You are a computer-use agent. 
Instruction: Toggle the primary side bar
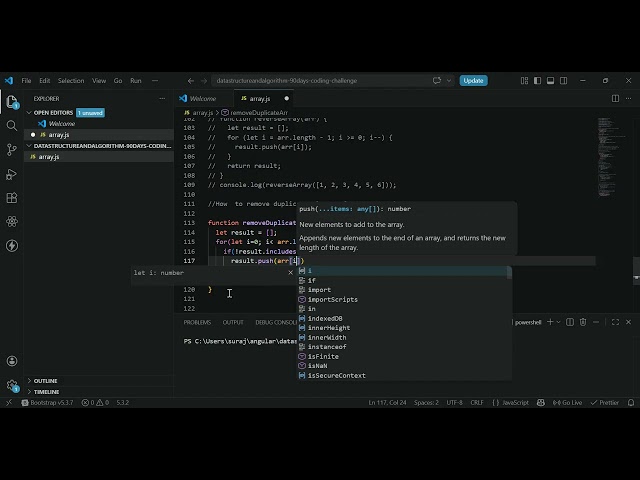pyautogui.click(x=538, y=80)
